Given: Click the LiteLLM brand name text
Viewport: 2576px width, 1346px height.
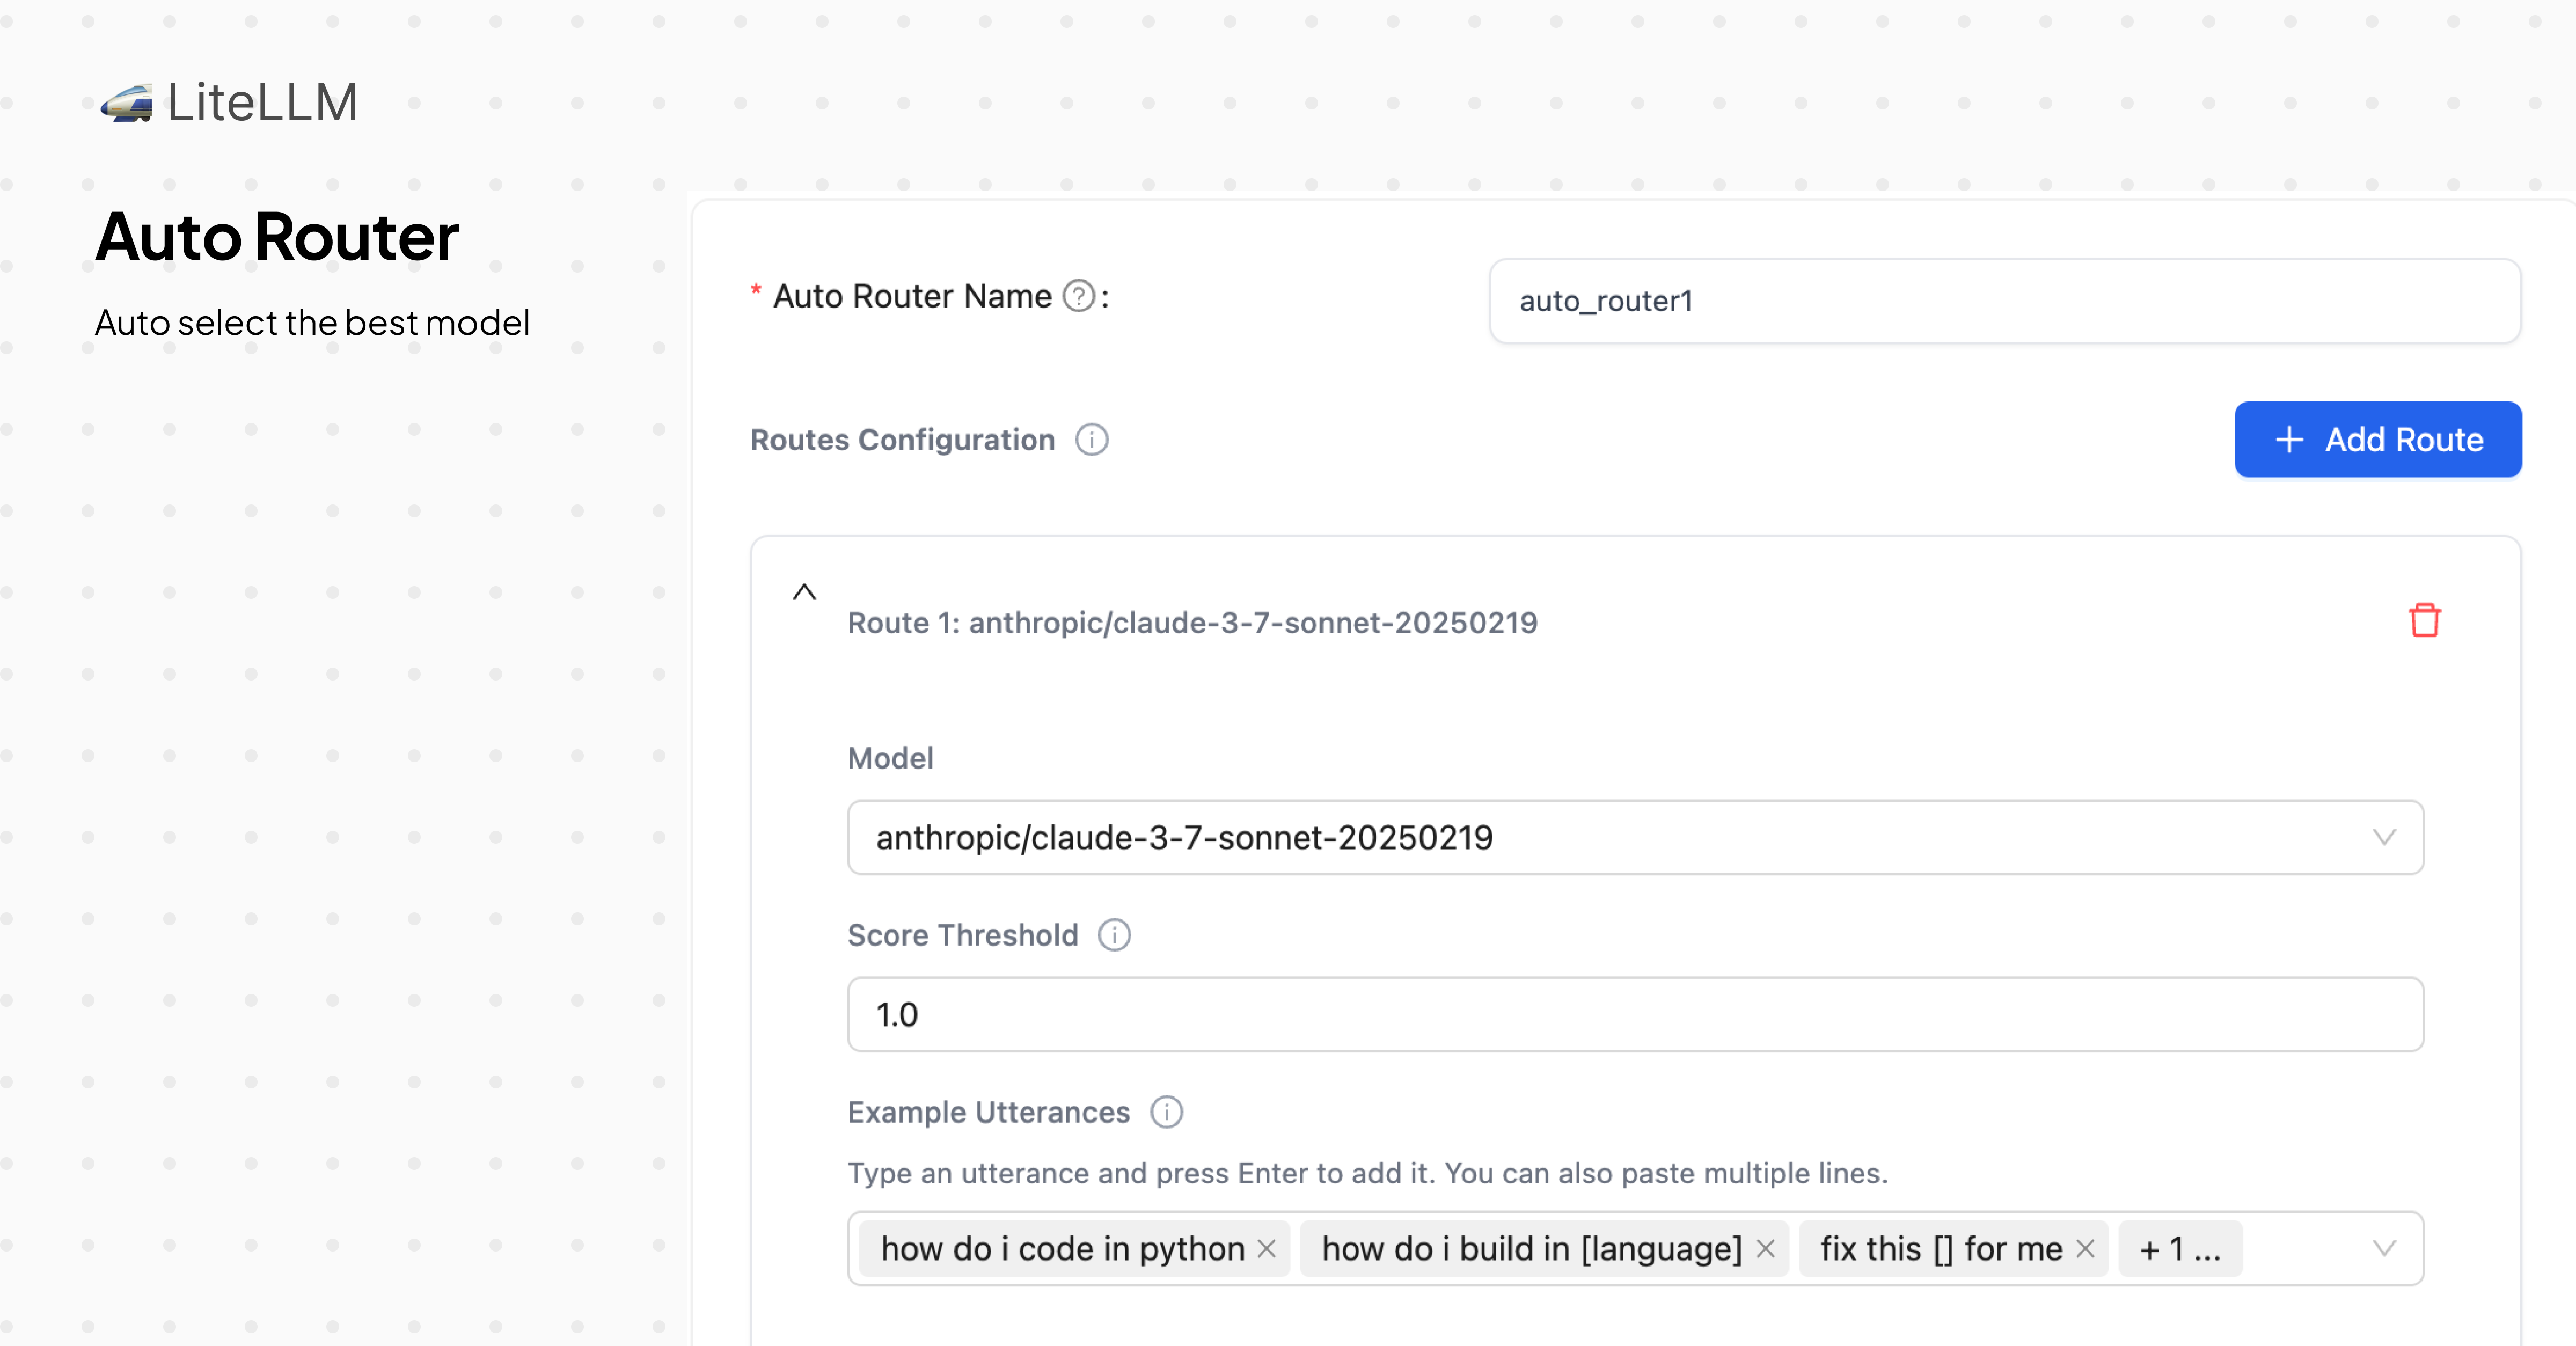Looking at the screenshot, I should coord(262,103).
